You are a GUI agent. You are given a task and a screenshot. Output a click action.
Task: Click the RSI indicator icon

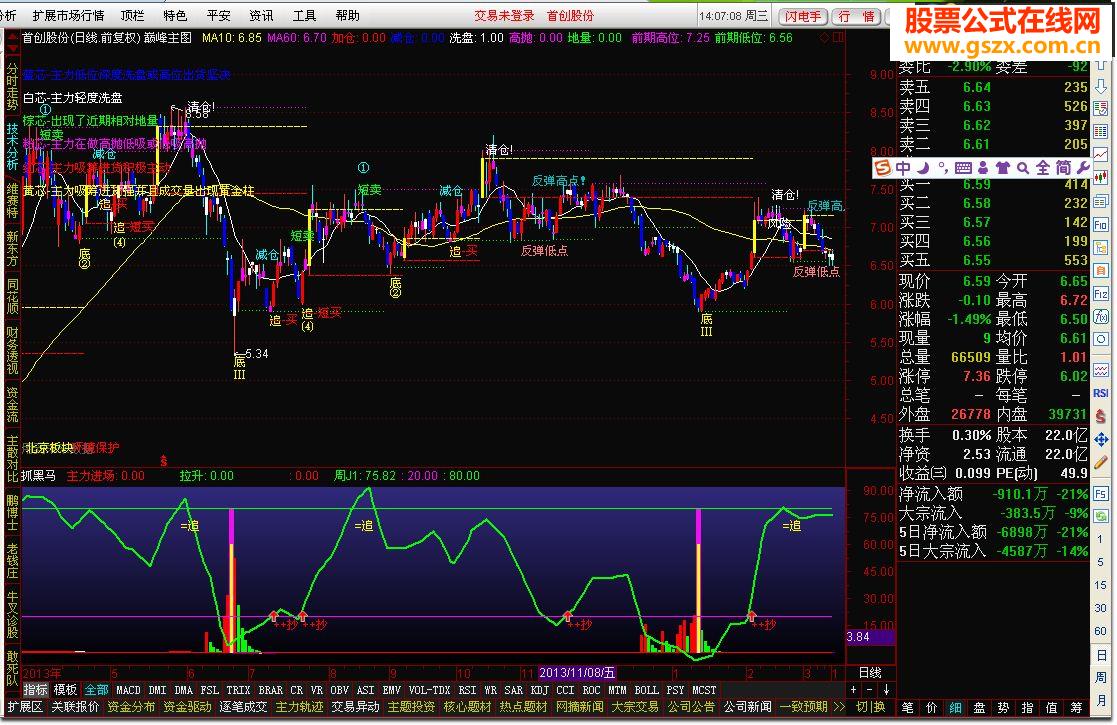pos(1101,392)
